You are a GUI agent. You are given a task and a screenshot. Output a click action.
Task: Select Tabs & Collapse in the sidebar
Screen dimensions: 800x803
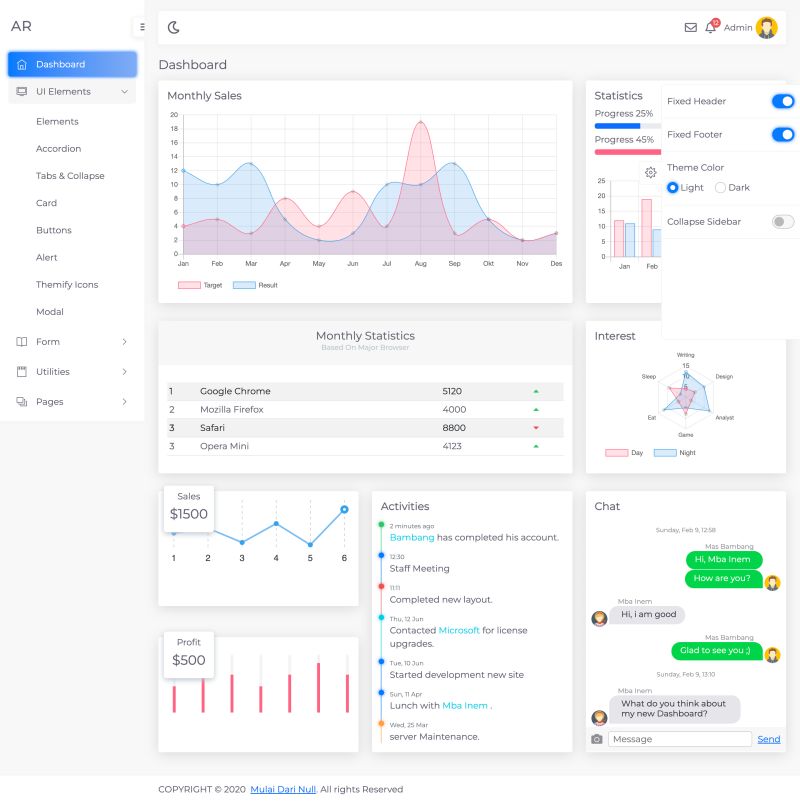click(69, 175)
